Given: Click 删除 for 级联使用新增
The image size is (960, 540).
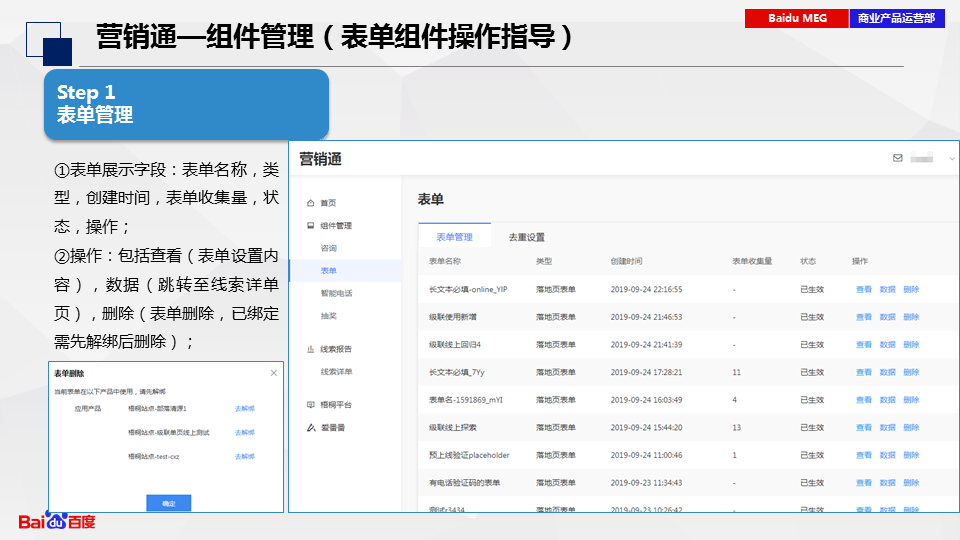Looking at the screenshot, I should pyautogui.click(x=912, y=317).
